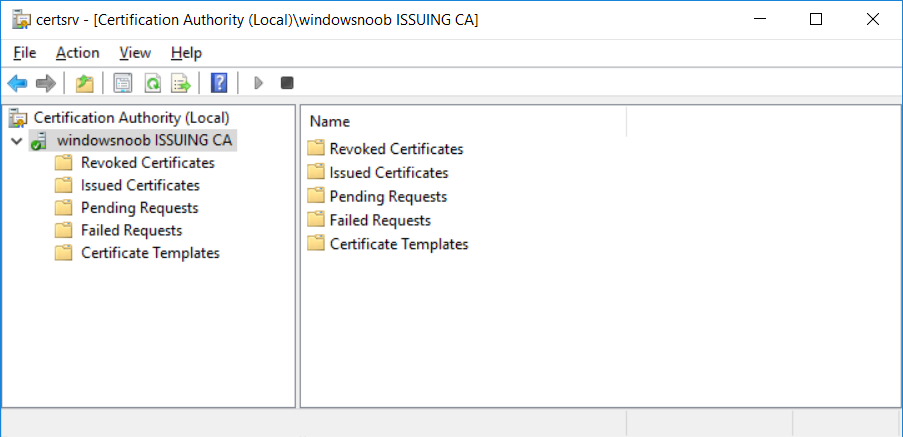Maximize the certsrv window

click(x=816, y=20)
